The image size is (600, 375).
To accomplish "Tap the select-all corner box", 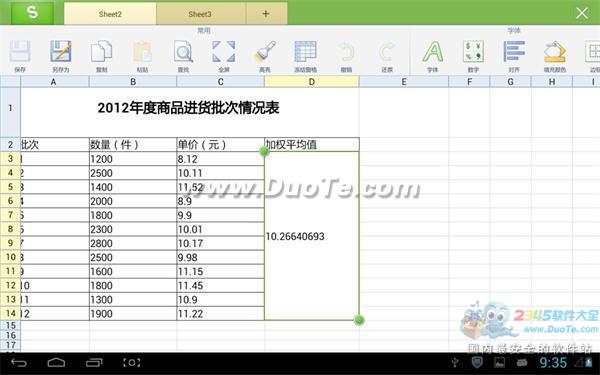I will click(x=10, y=82).
